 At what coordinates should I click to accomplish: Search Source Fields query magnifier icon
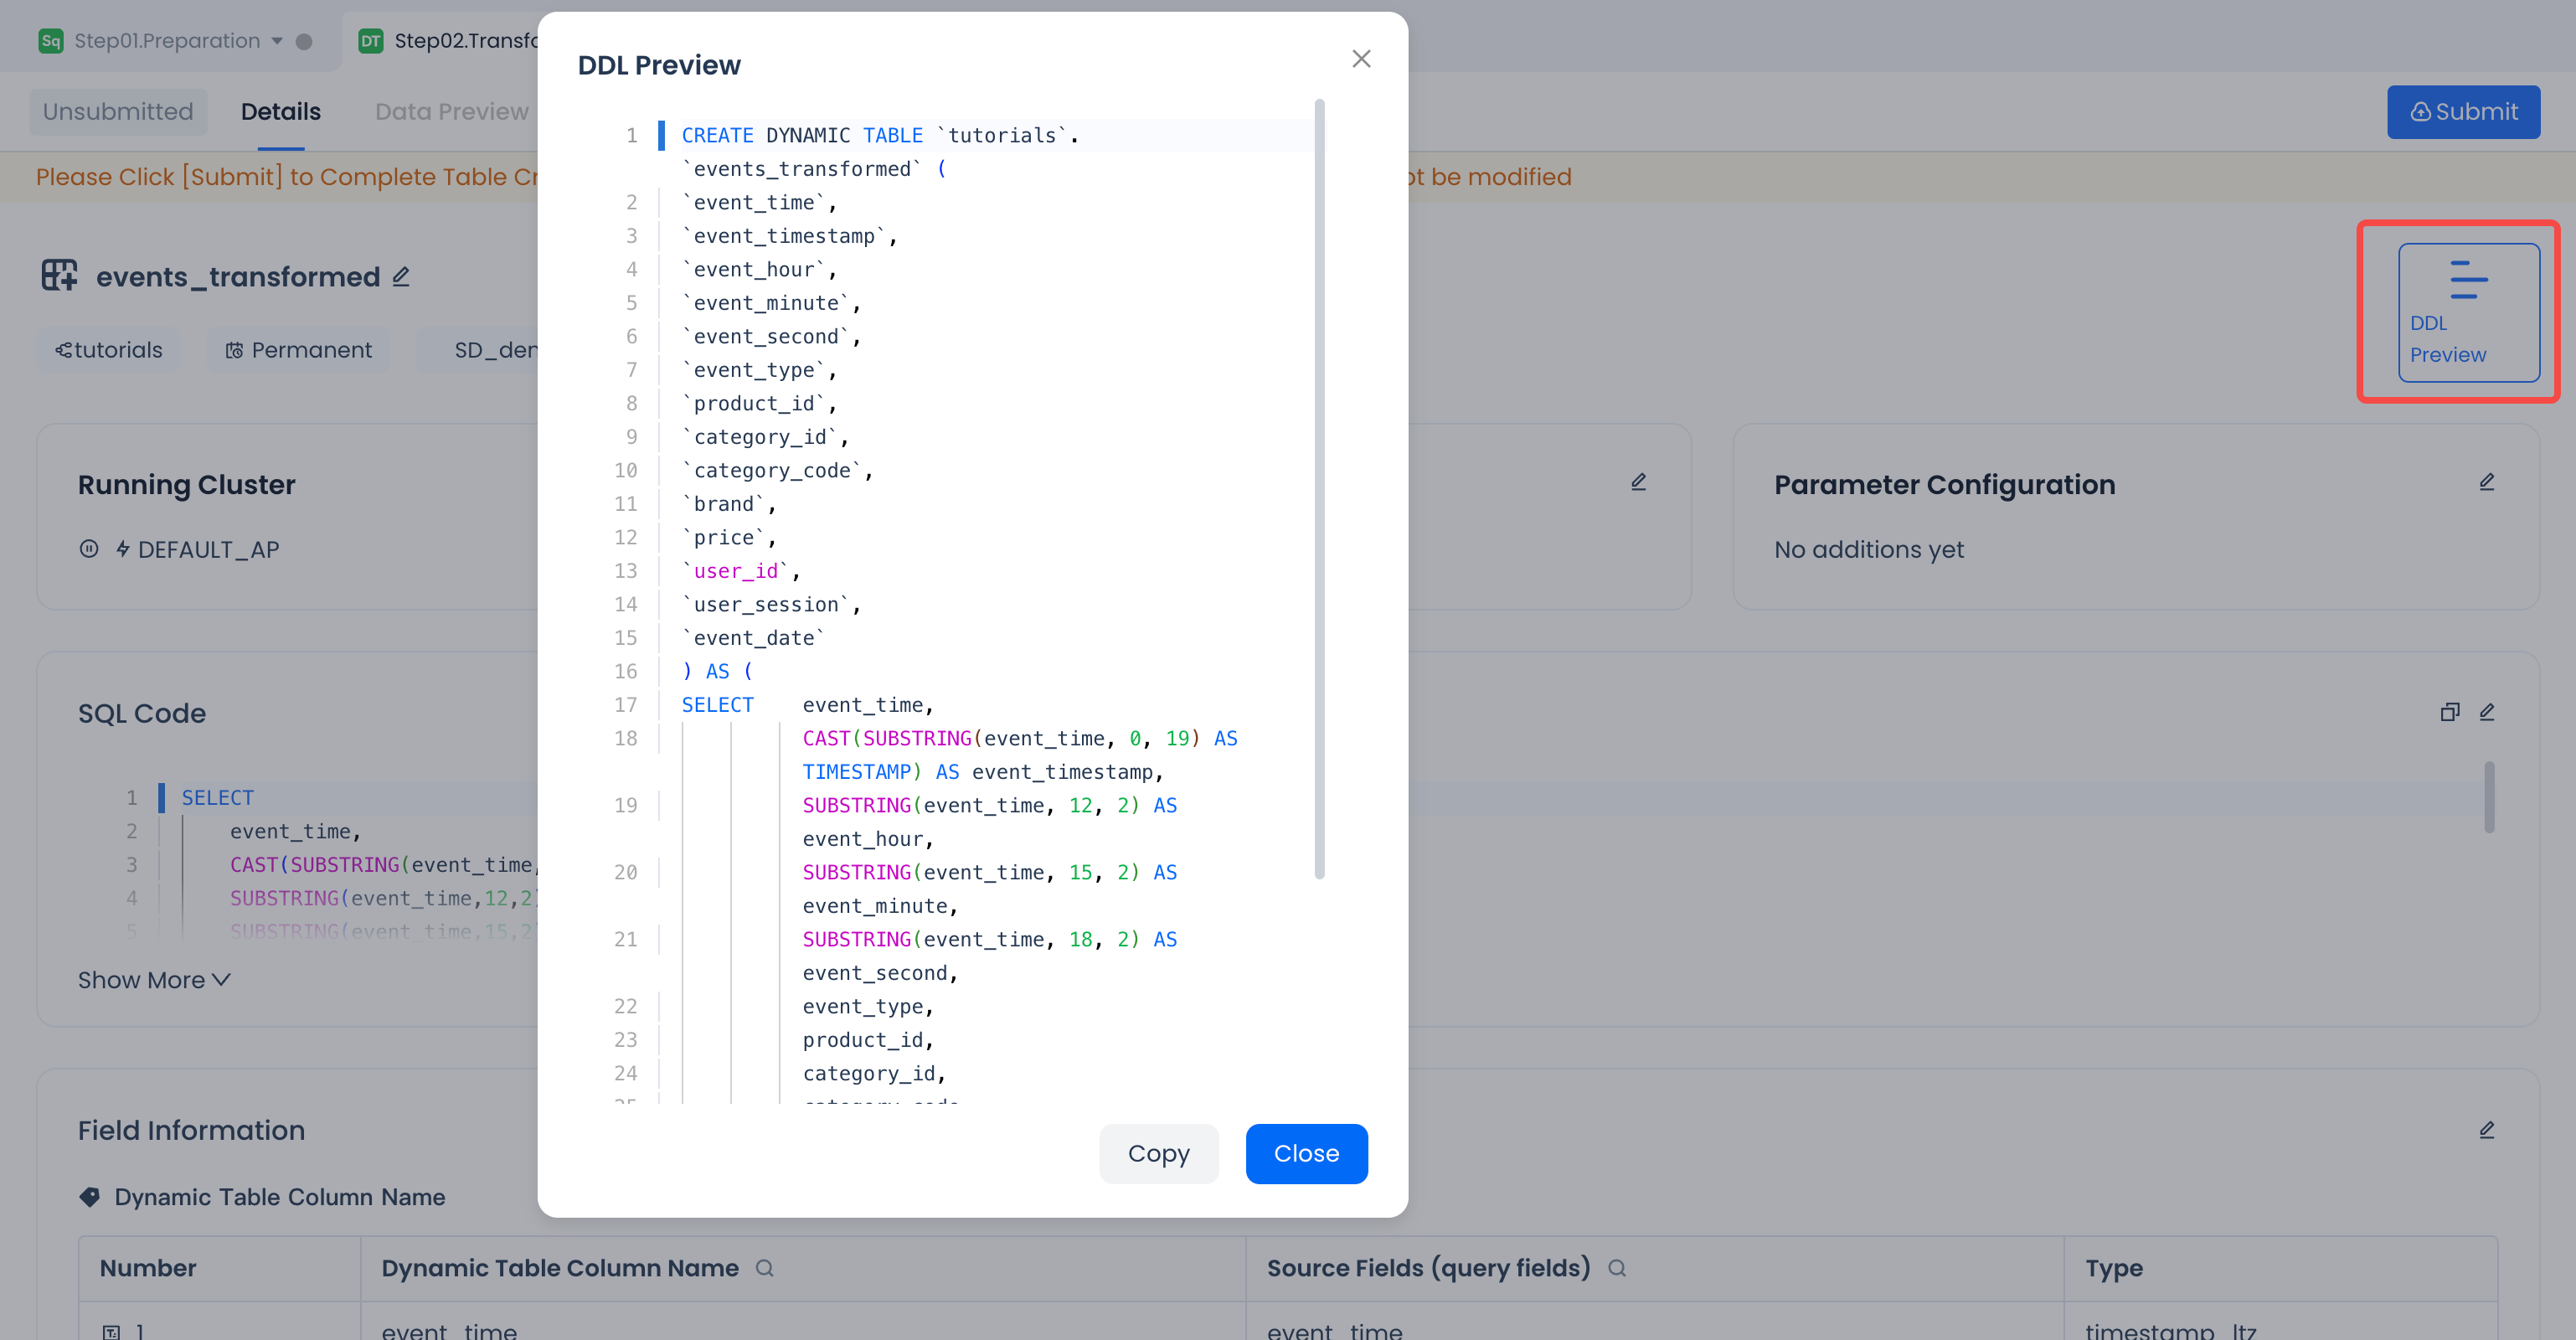point(1617,1268)
